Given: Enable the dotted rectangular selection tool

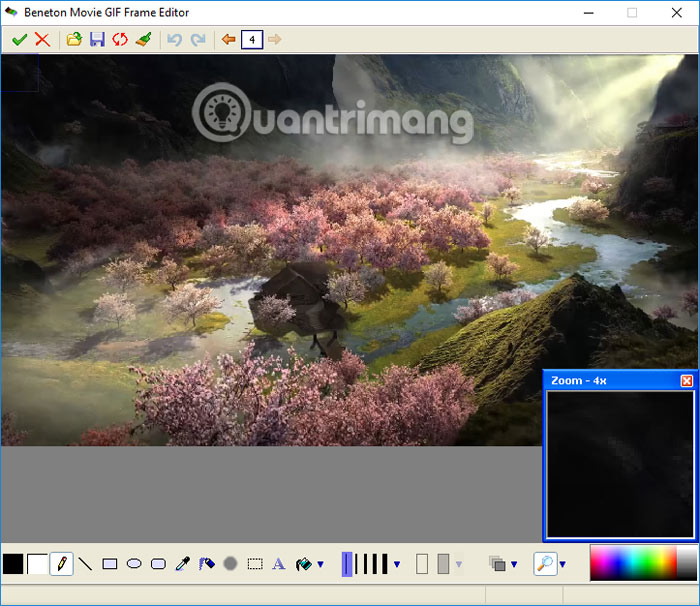Looking at the screenshot, I should 255,564.
